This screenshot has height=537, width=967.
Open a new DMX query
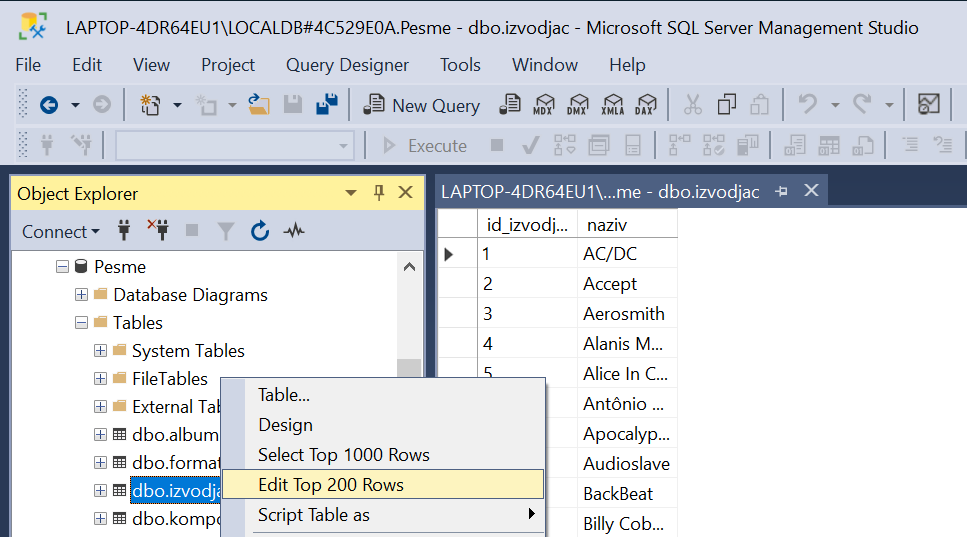click(578, 105)
